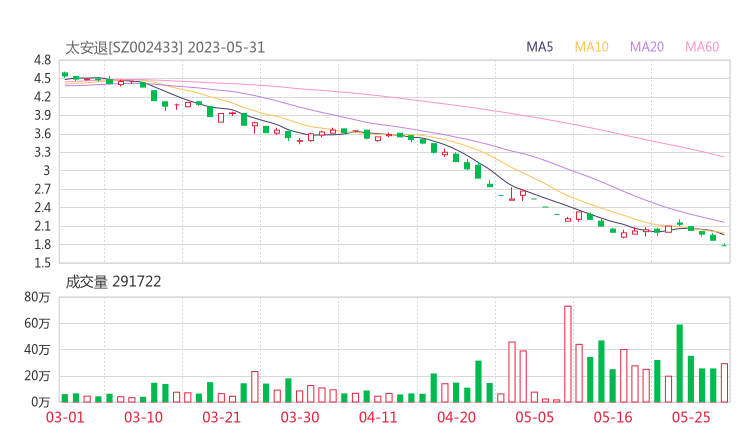Screen dimensions: 740x440
Task: Click the 40万 volume axis value
Action: 37,349
